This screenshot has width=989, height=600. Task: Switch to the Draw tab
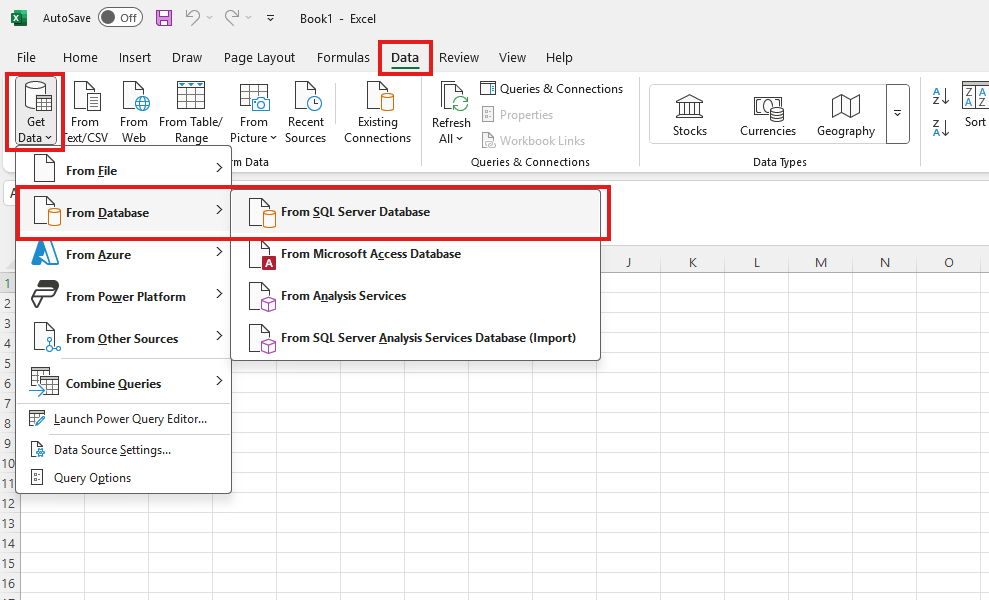click(x=187, y=57)
